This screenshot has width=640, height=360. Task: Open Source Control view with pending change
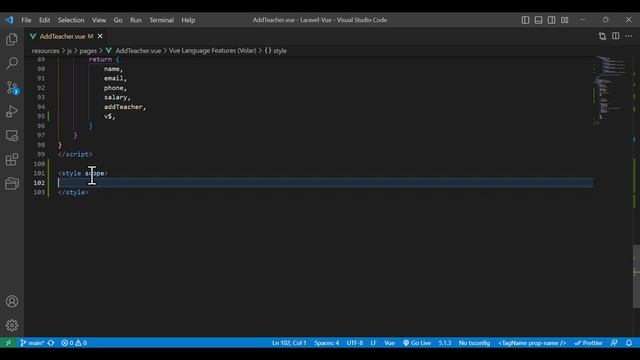click(12, 87)
